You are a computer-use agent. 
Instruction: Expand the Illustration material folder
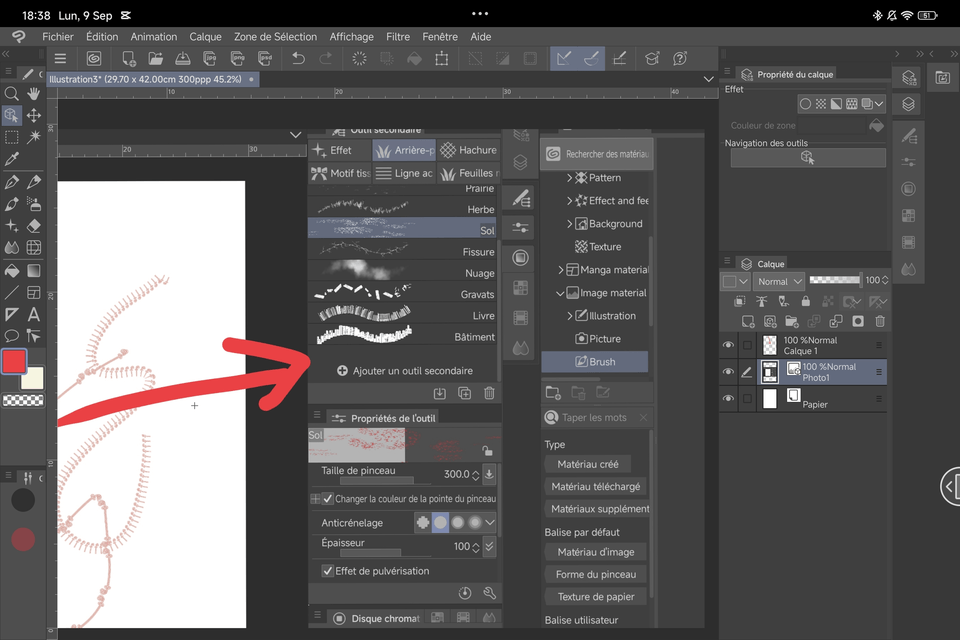(569, 315)
